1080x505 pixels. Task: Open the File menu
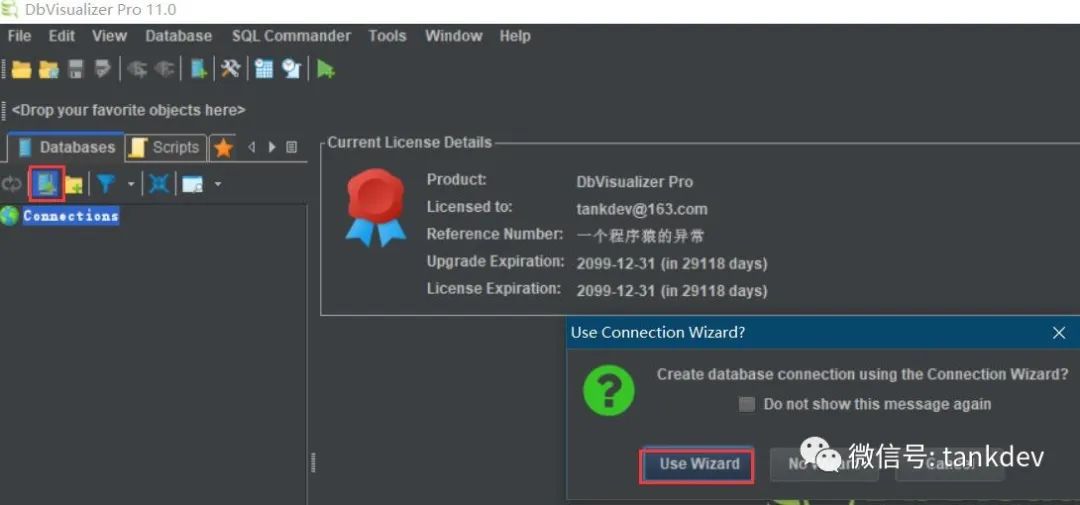19,36
